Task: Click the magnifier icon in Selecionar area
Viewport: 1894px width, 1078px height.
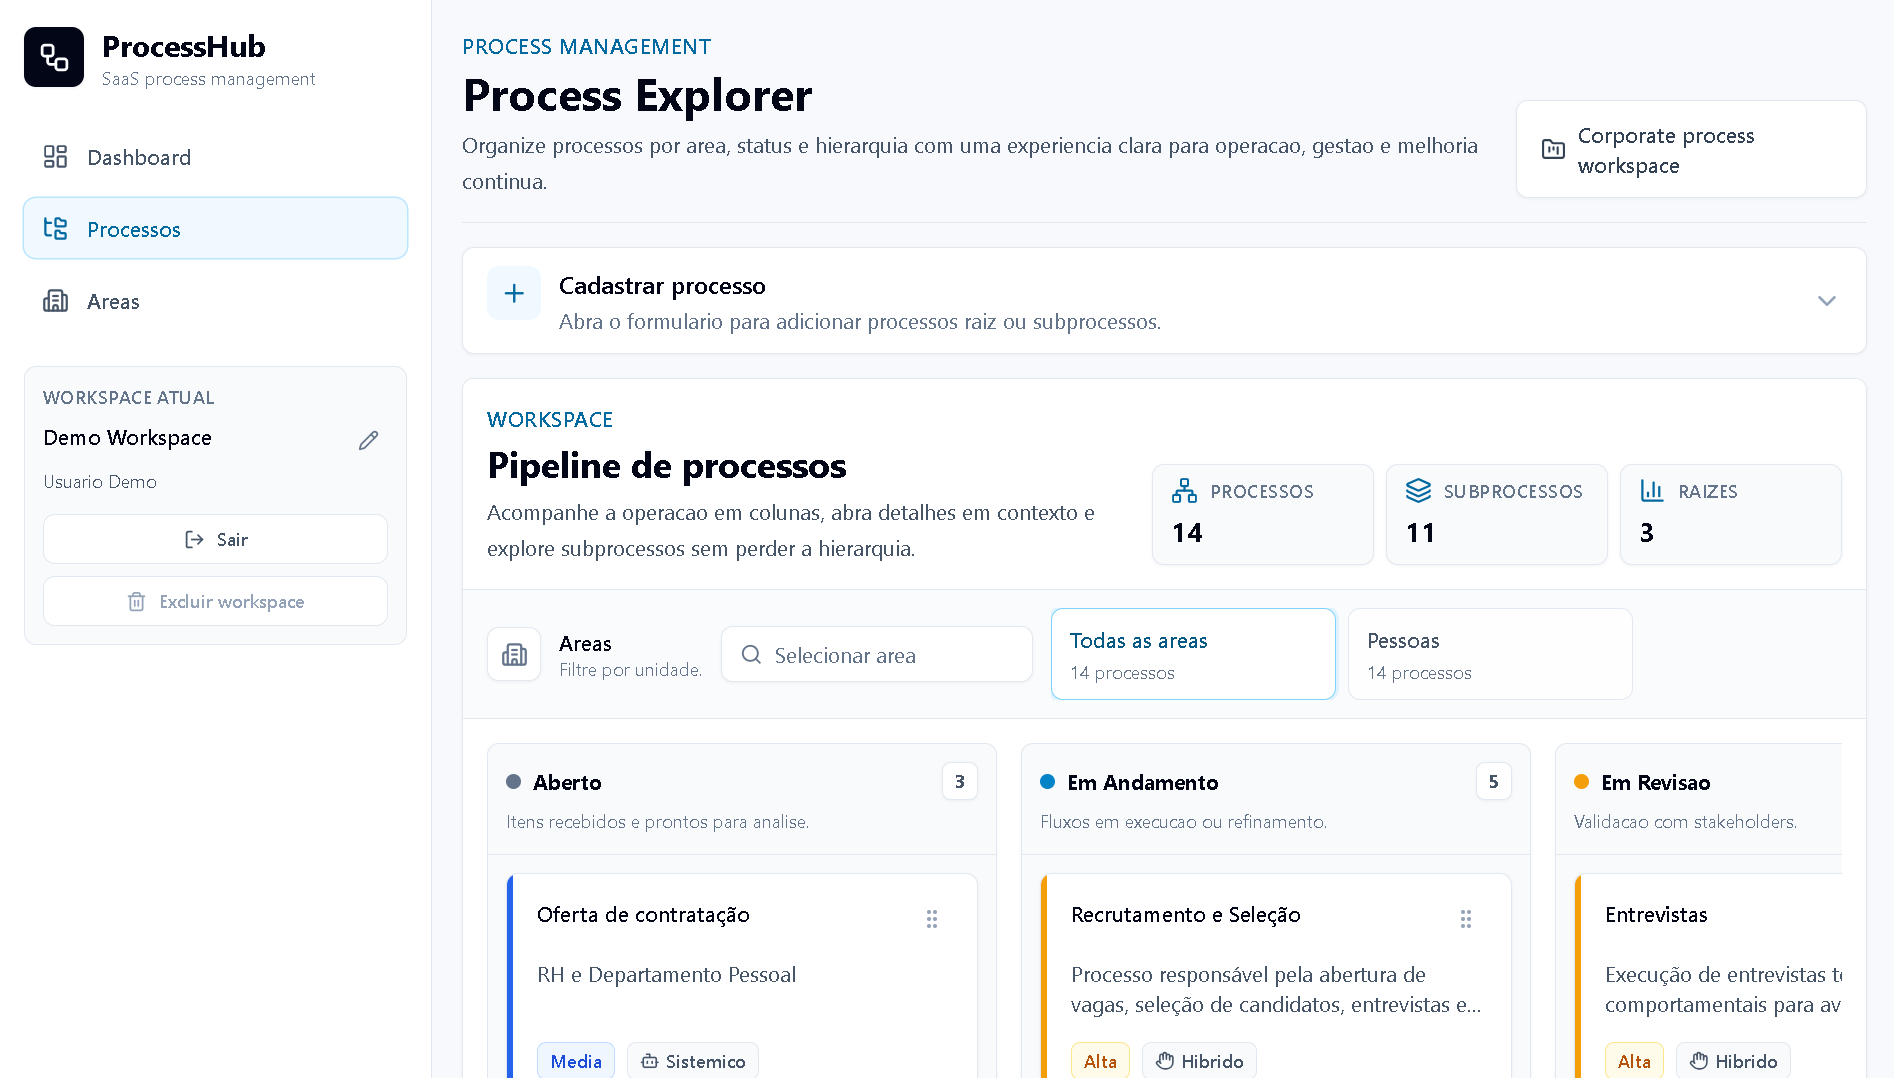Action: click(x=751, y=654)
